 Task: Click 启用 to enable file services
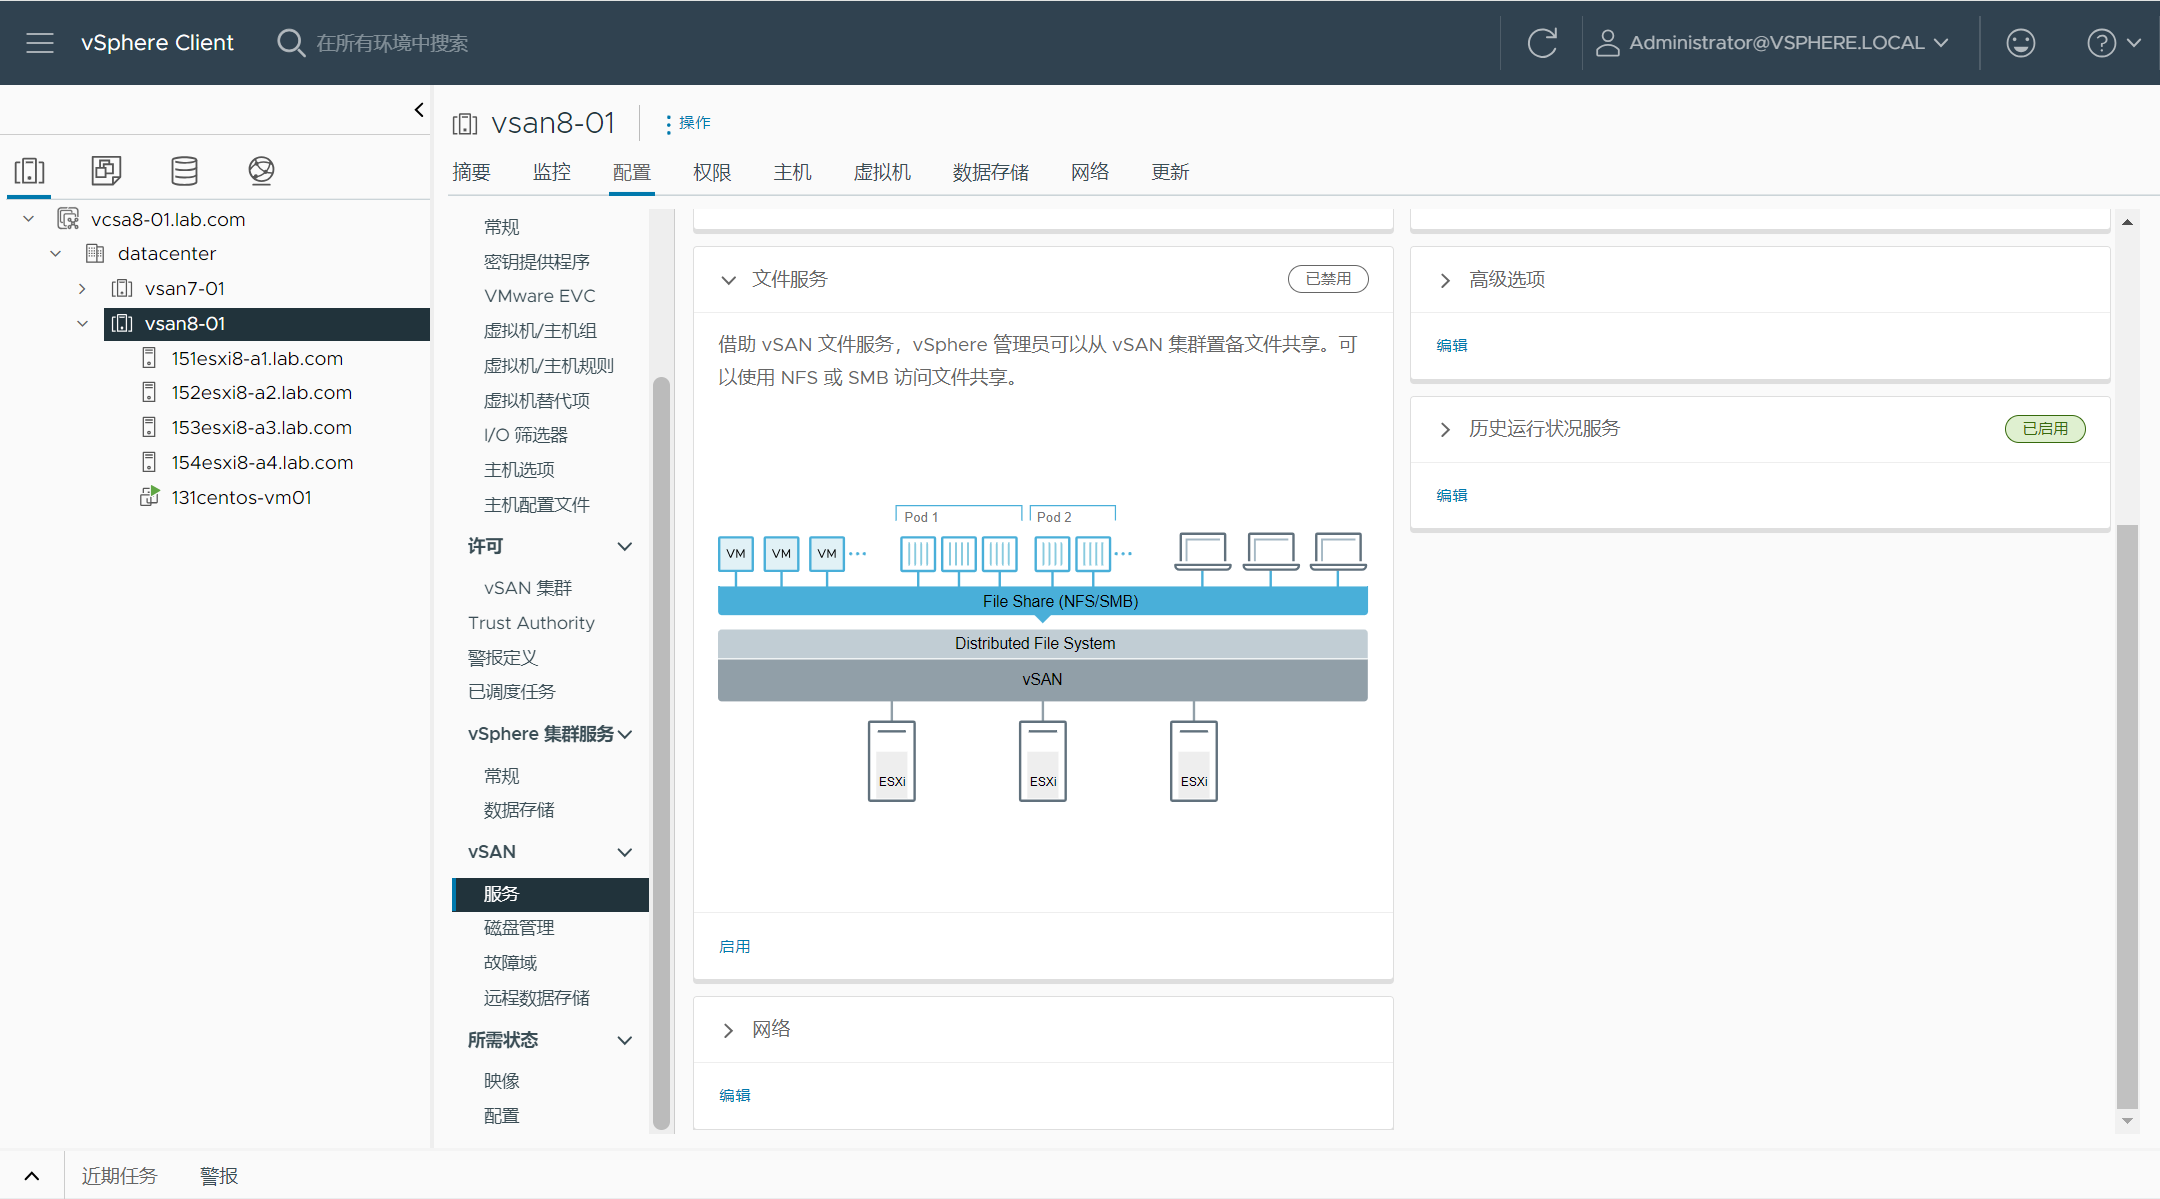[x=735, y=946]
